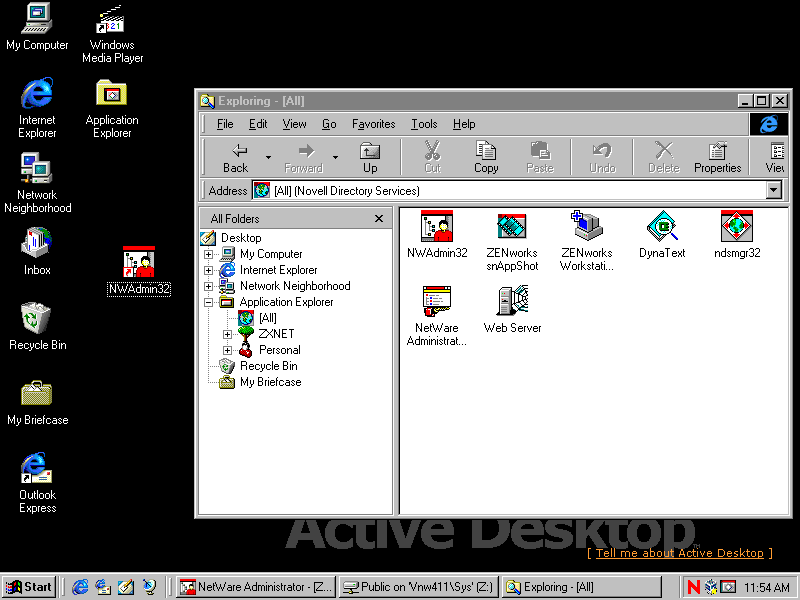The height and width of the screenshot is (600, 800).
Task: Select the My Briefcase desktop icon
Action: (37, 402)
